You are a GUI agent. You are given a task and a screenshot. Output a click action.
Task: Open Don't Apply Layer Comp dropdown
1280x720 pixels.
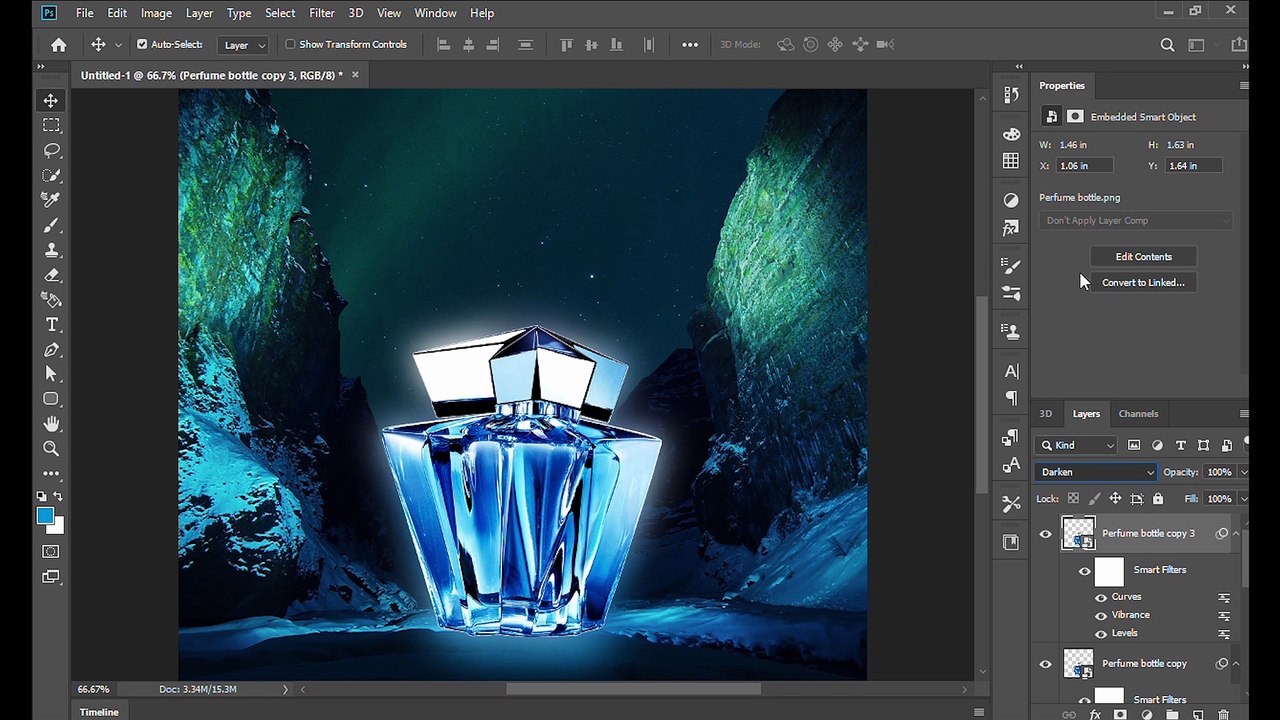point(1135,220)
